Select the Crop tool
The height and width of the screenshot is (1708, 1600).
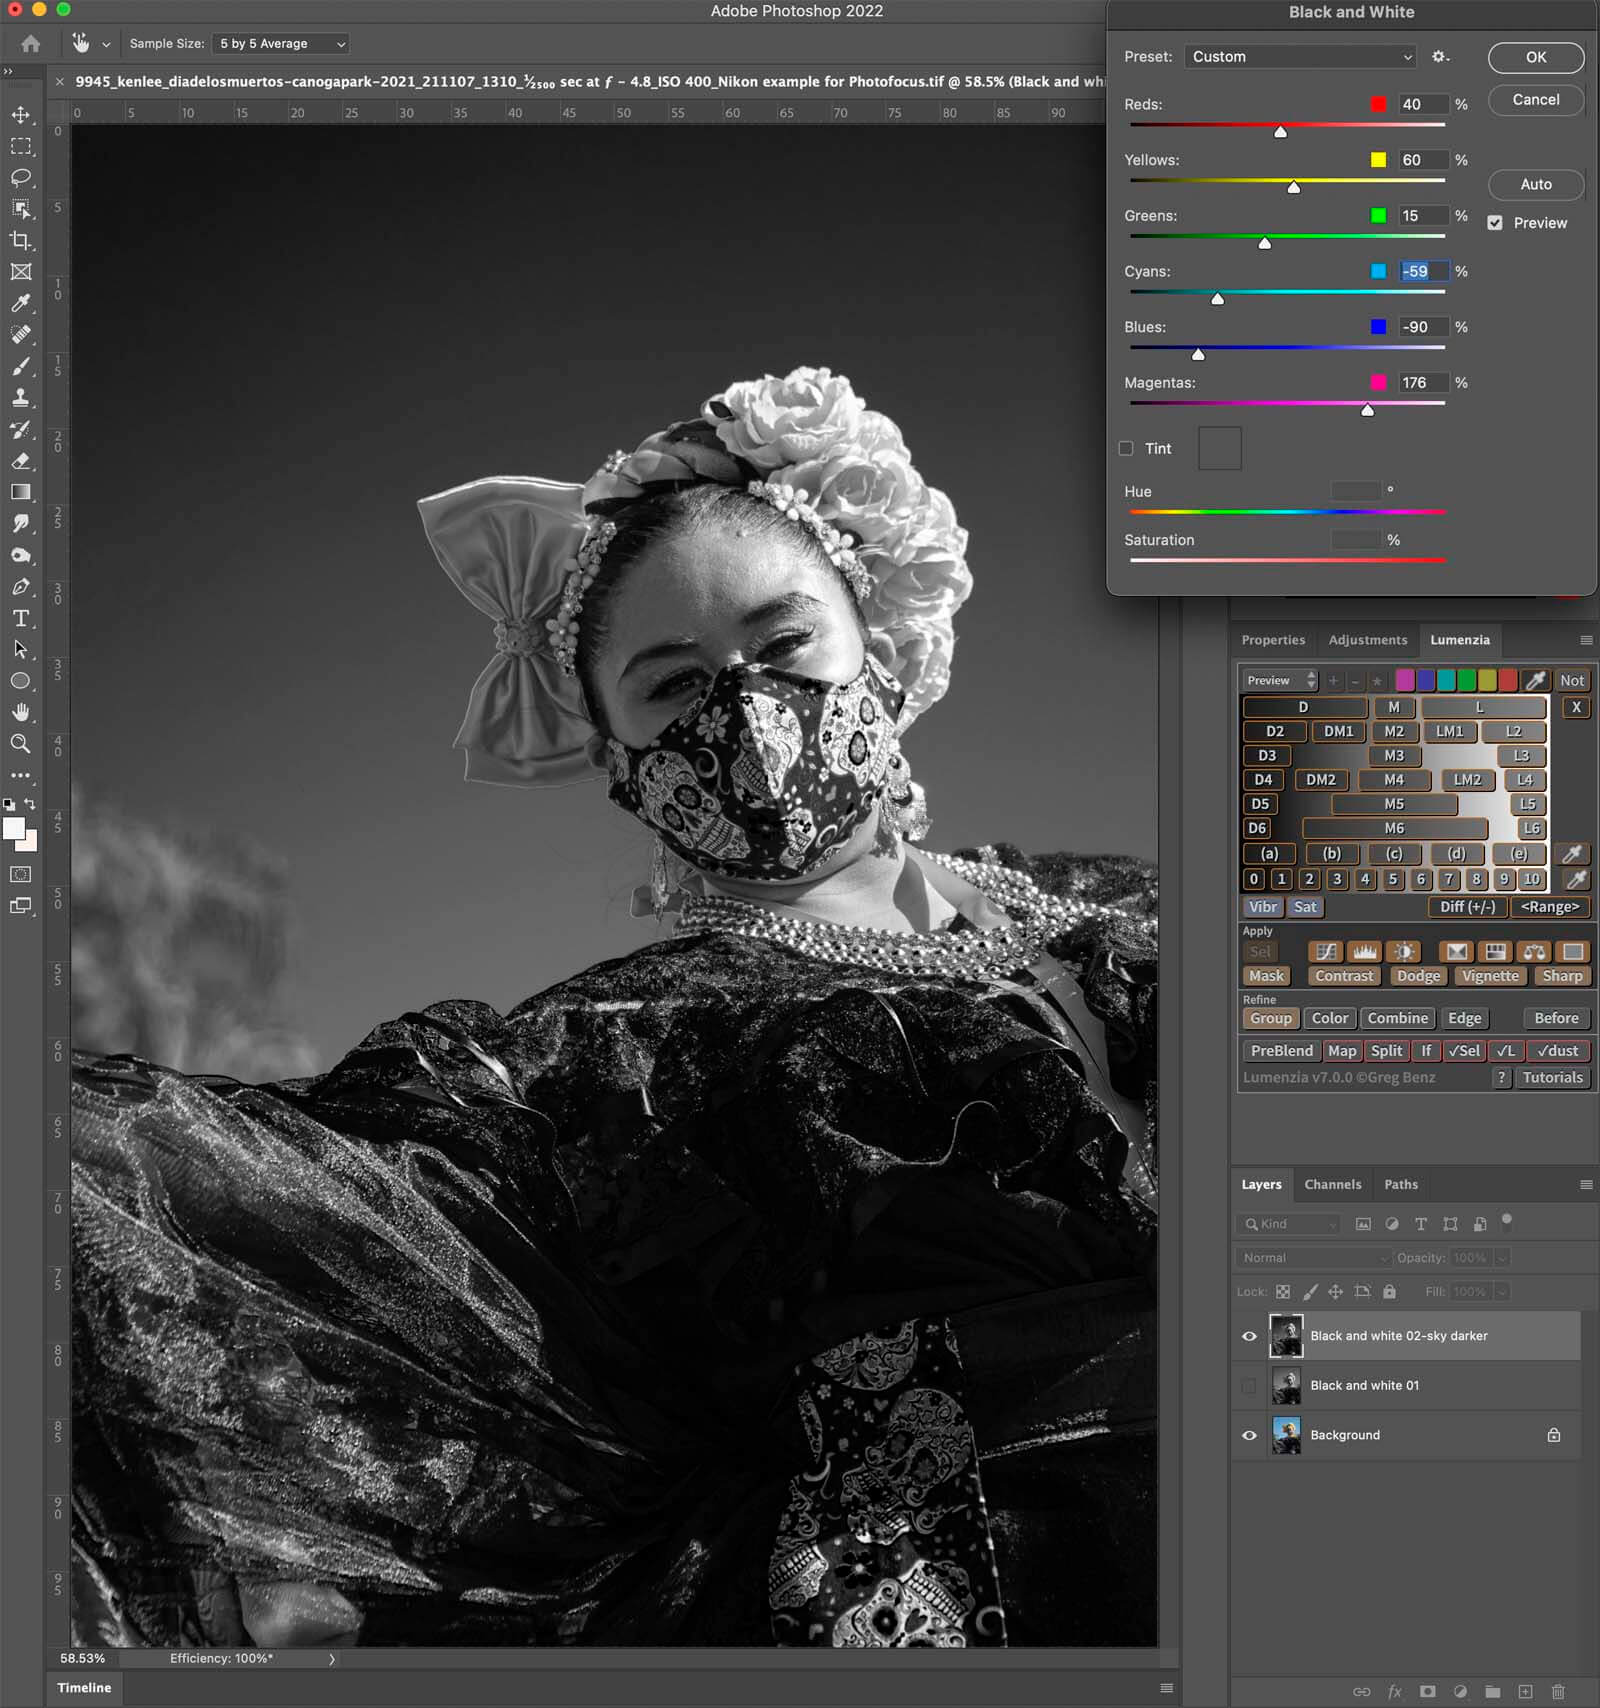pyautogui.click(x=20, y=240)
